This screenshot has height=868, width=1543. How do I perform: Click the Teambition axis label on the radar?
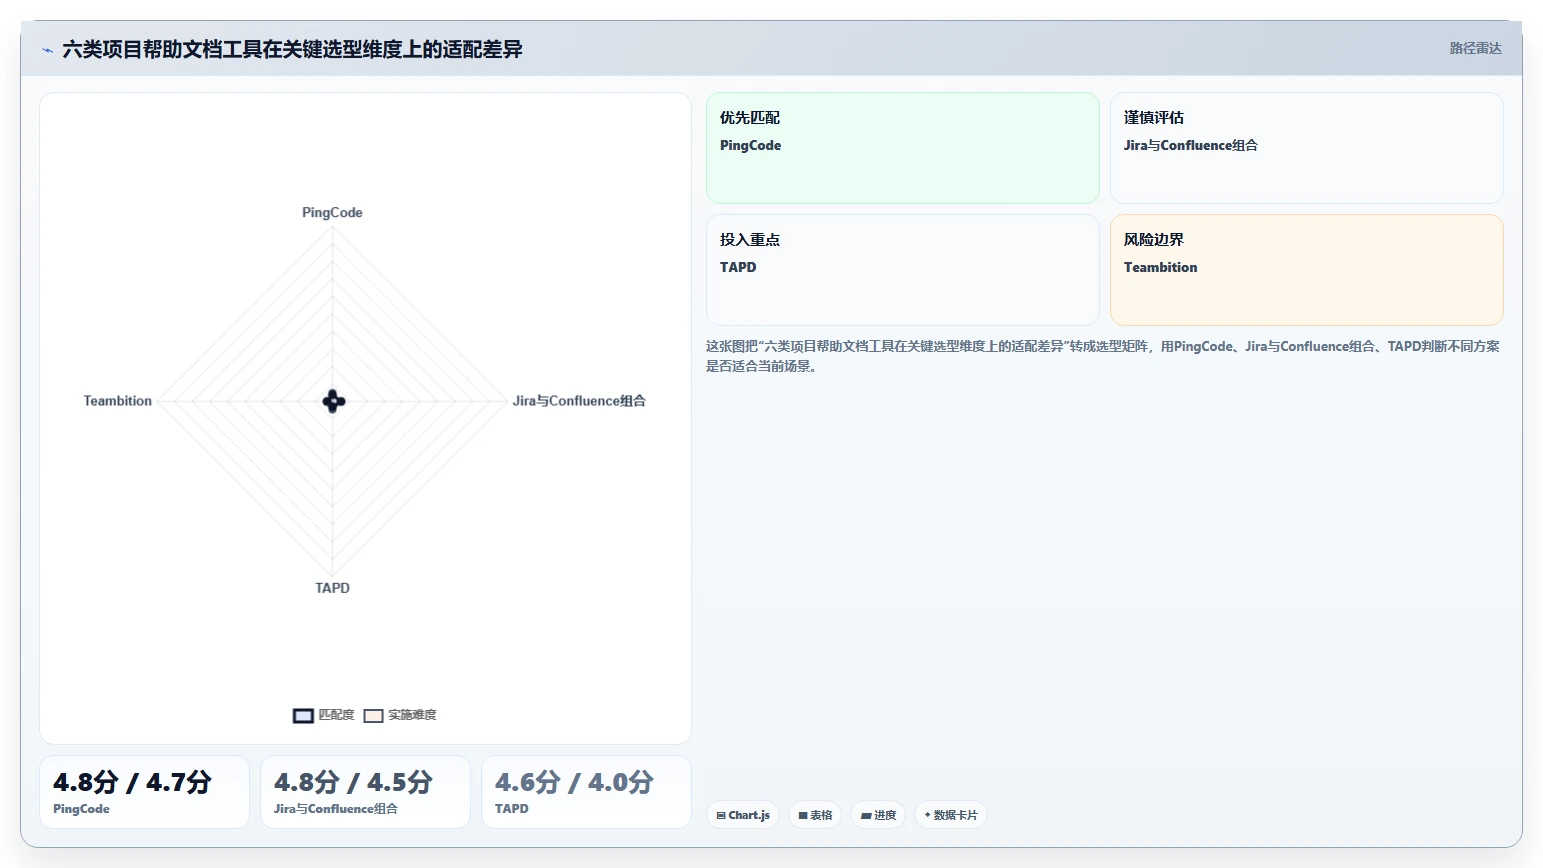[x=118, y=401]
